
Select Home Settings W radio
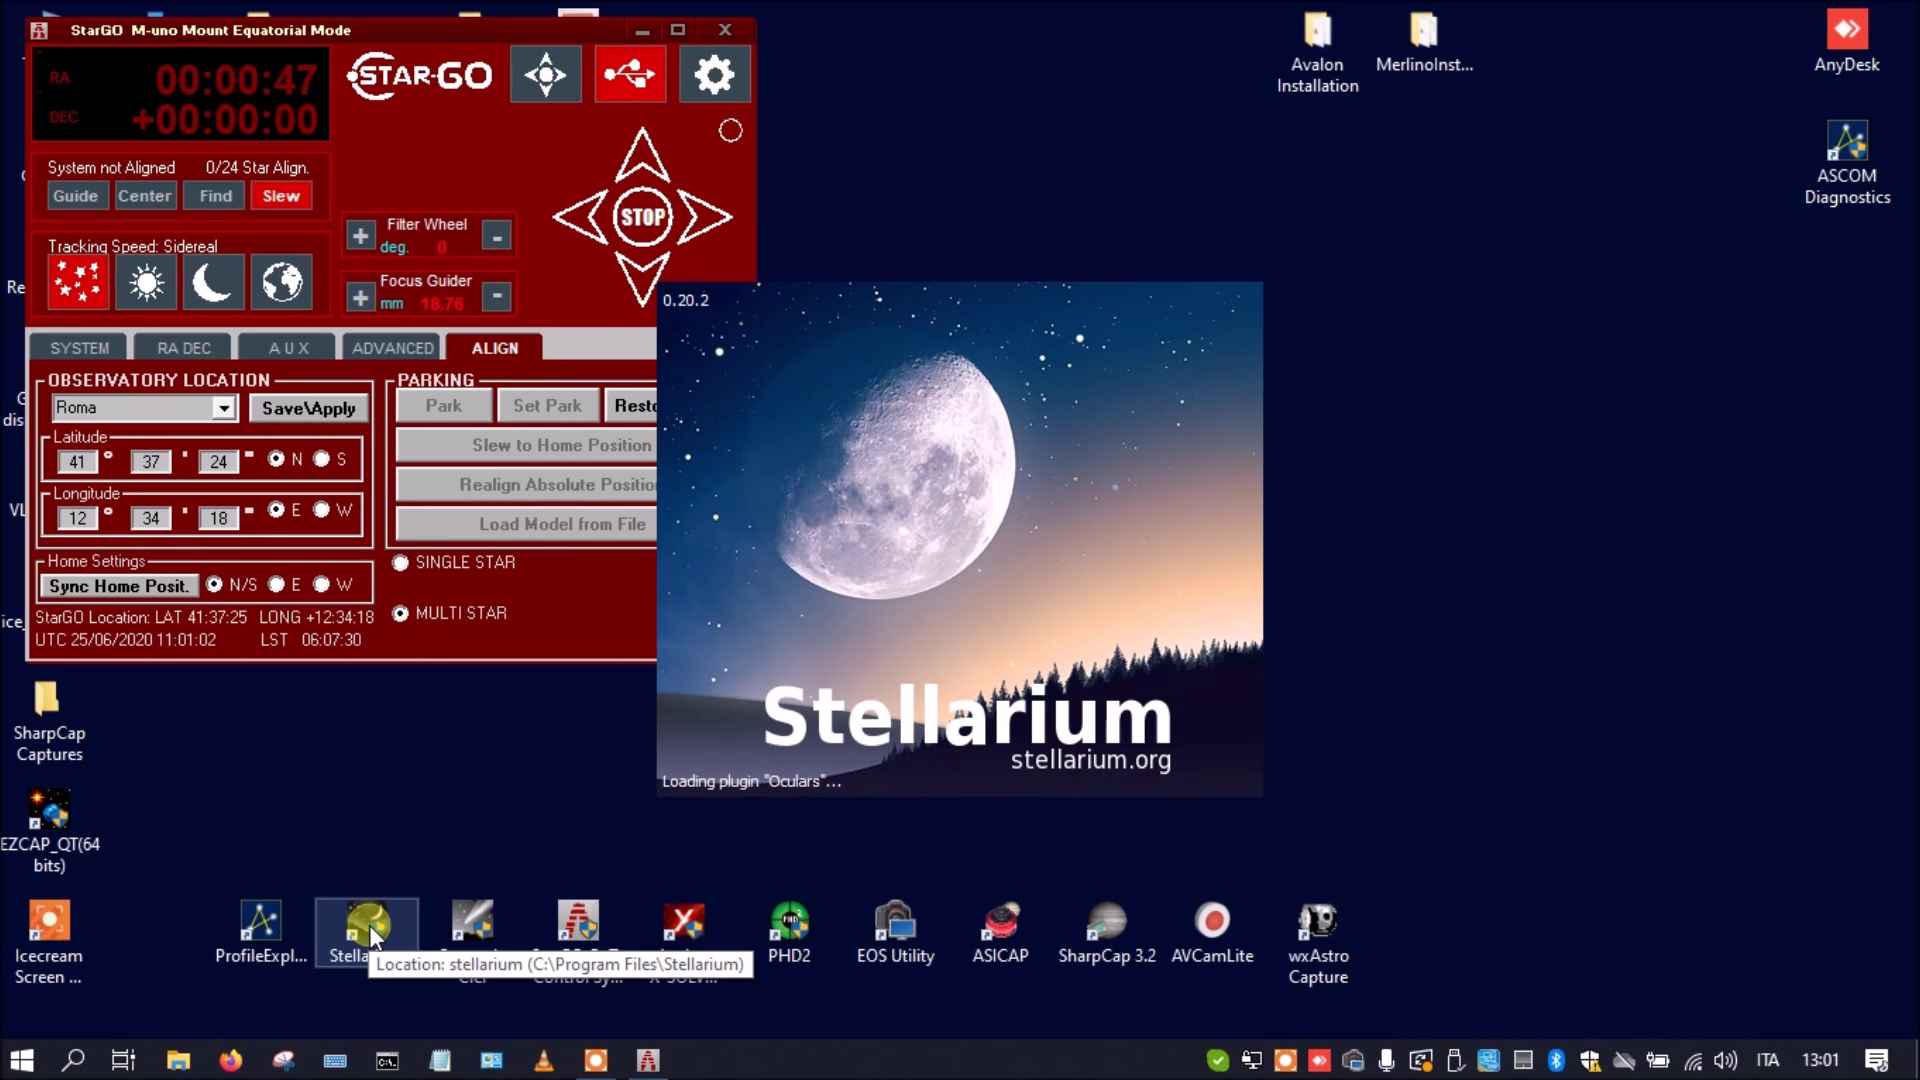coord(321,584)
